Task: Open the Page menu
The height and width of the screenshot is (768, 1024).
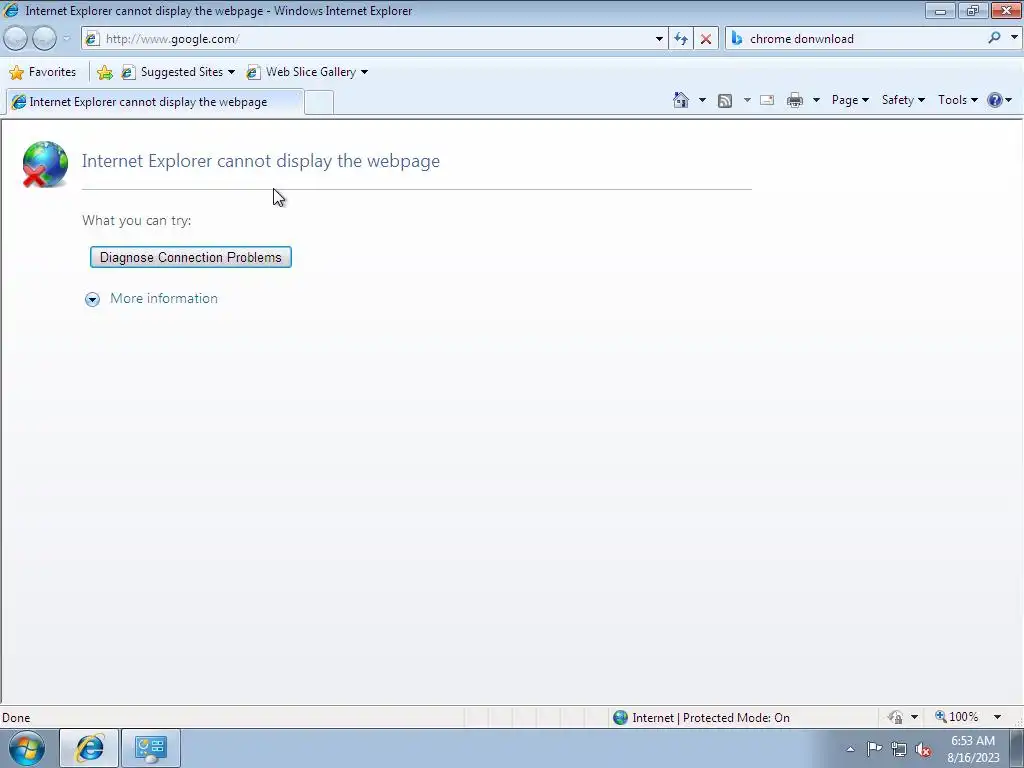Action: pos(850,100)
